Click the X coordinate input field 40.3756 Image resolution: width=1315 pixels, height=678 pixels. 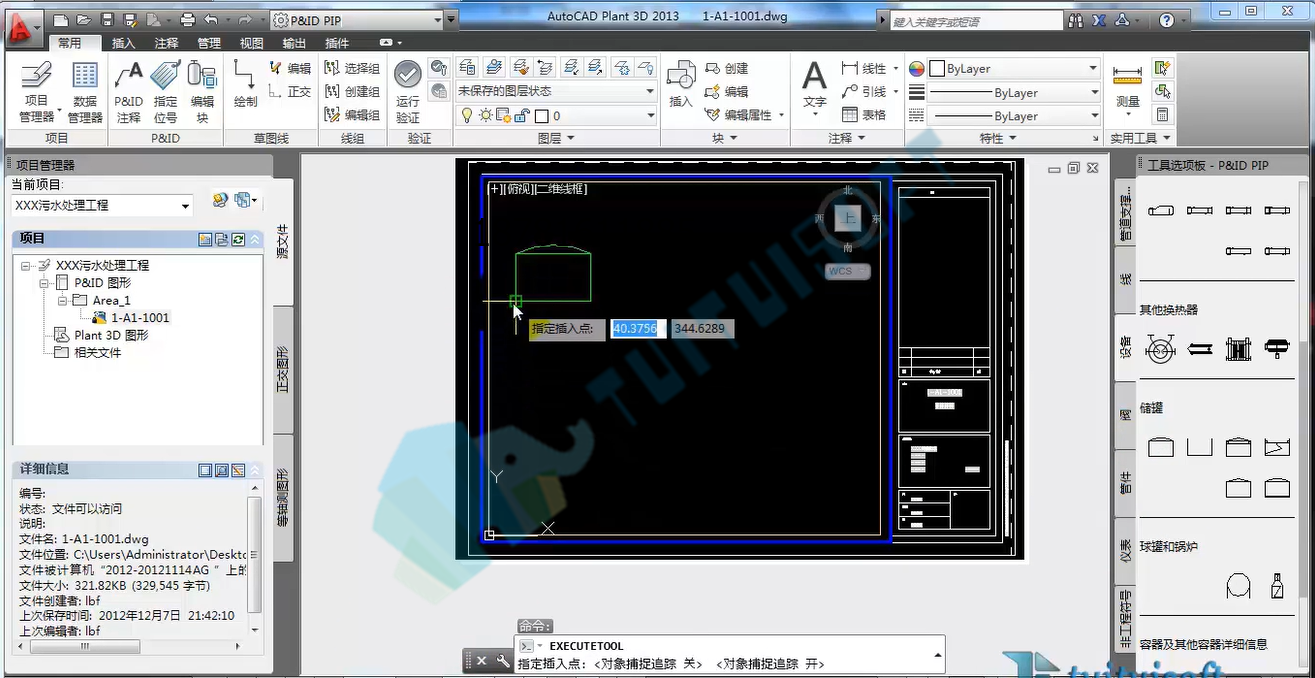tap(638, 328)
